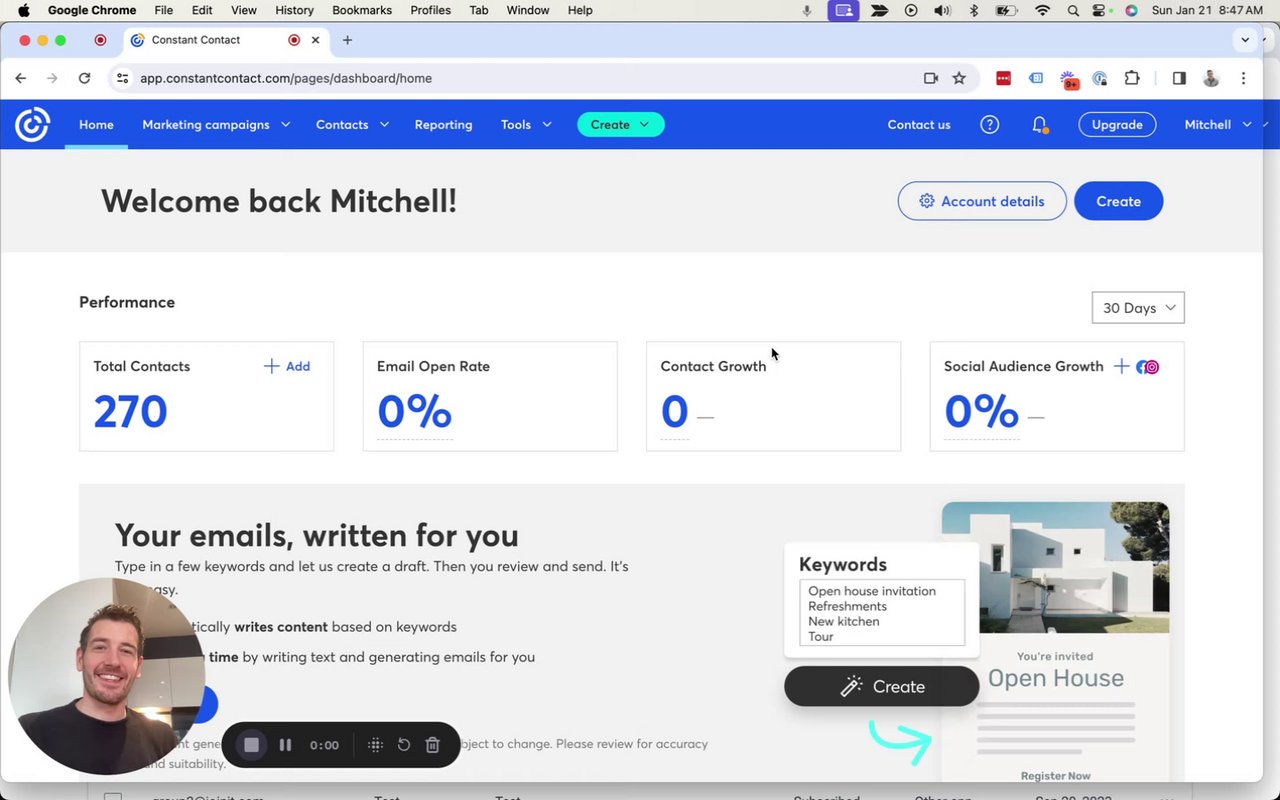Image resolution: width=1280 pixels, height=800 pixels.
Task: Open the blue tag extension icon
Action: (1036, 78)
